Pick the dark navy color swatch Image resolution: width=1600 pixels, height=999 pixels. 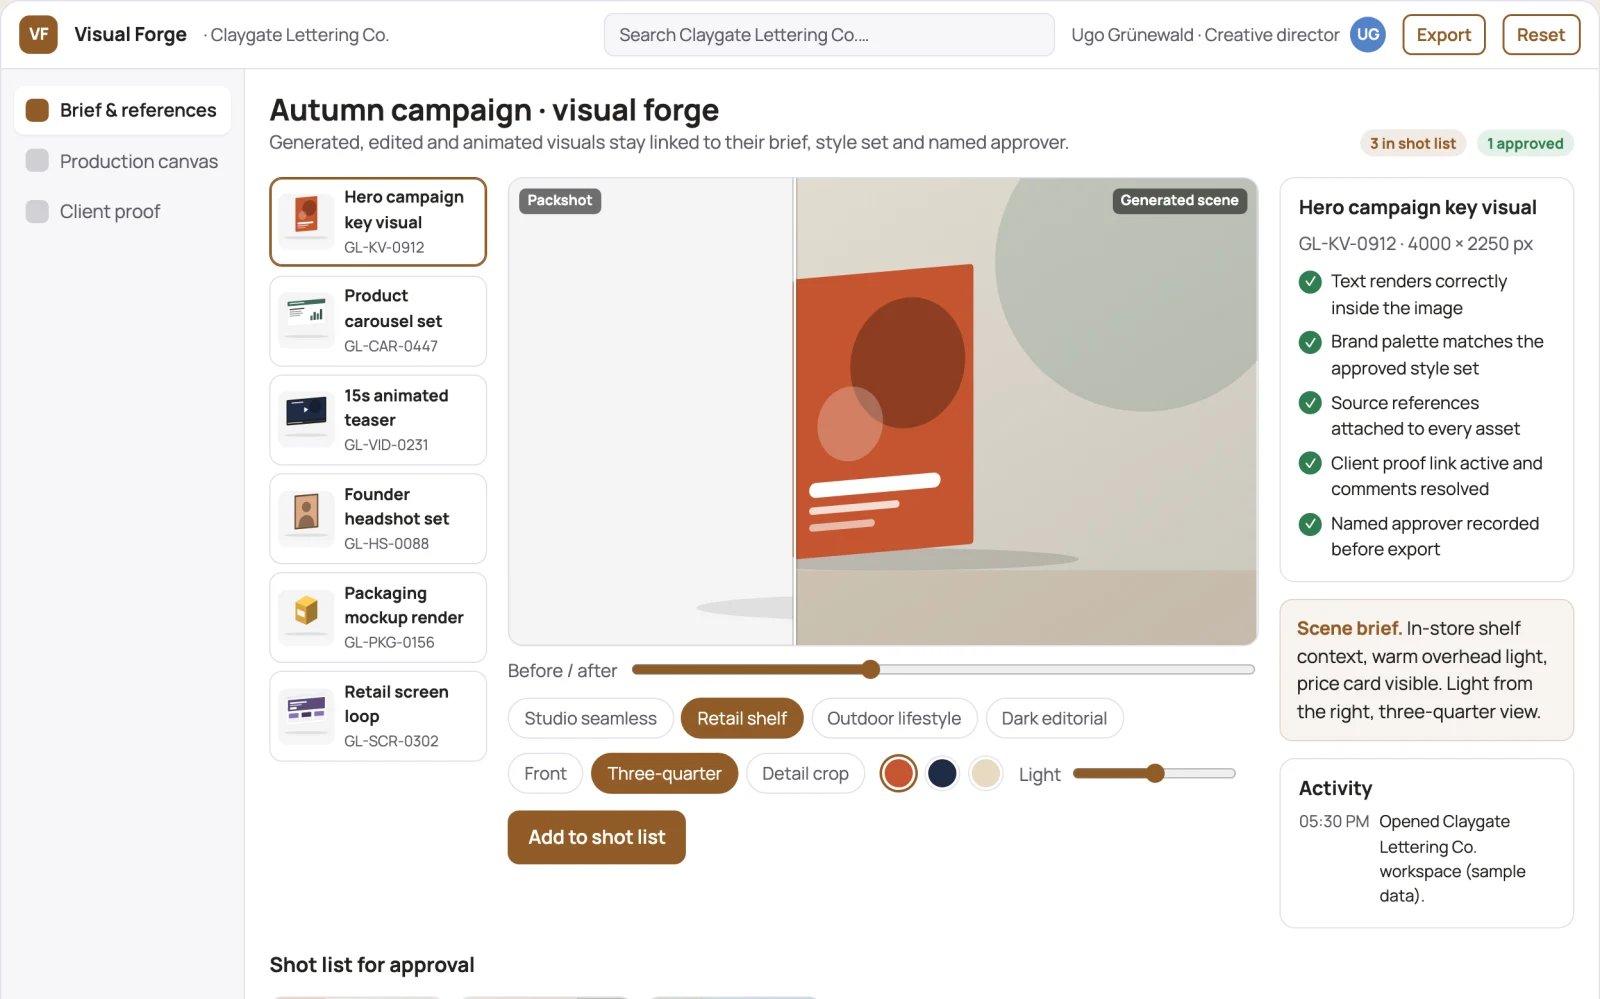[x=942, y=773]
